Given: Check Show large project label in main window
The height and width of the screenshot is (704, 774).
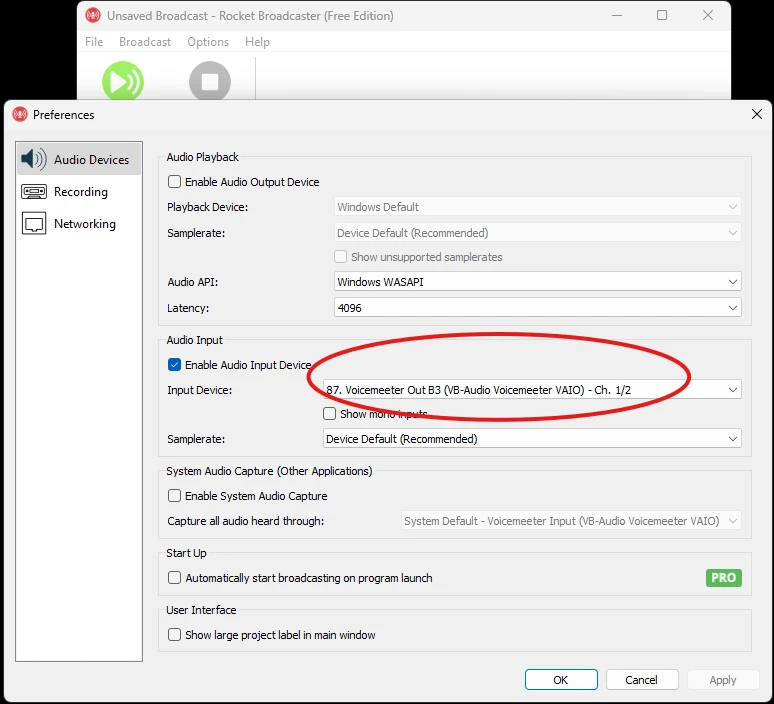Looking at the screenshot, I should [174, 634].
